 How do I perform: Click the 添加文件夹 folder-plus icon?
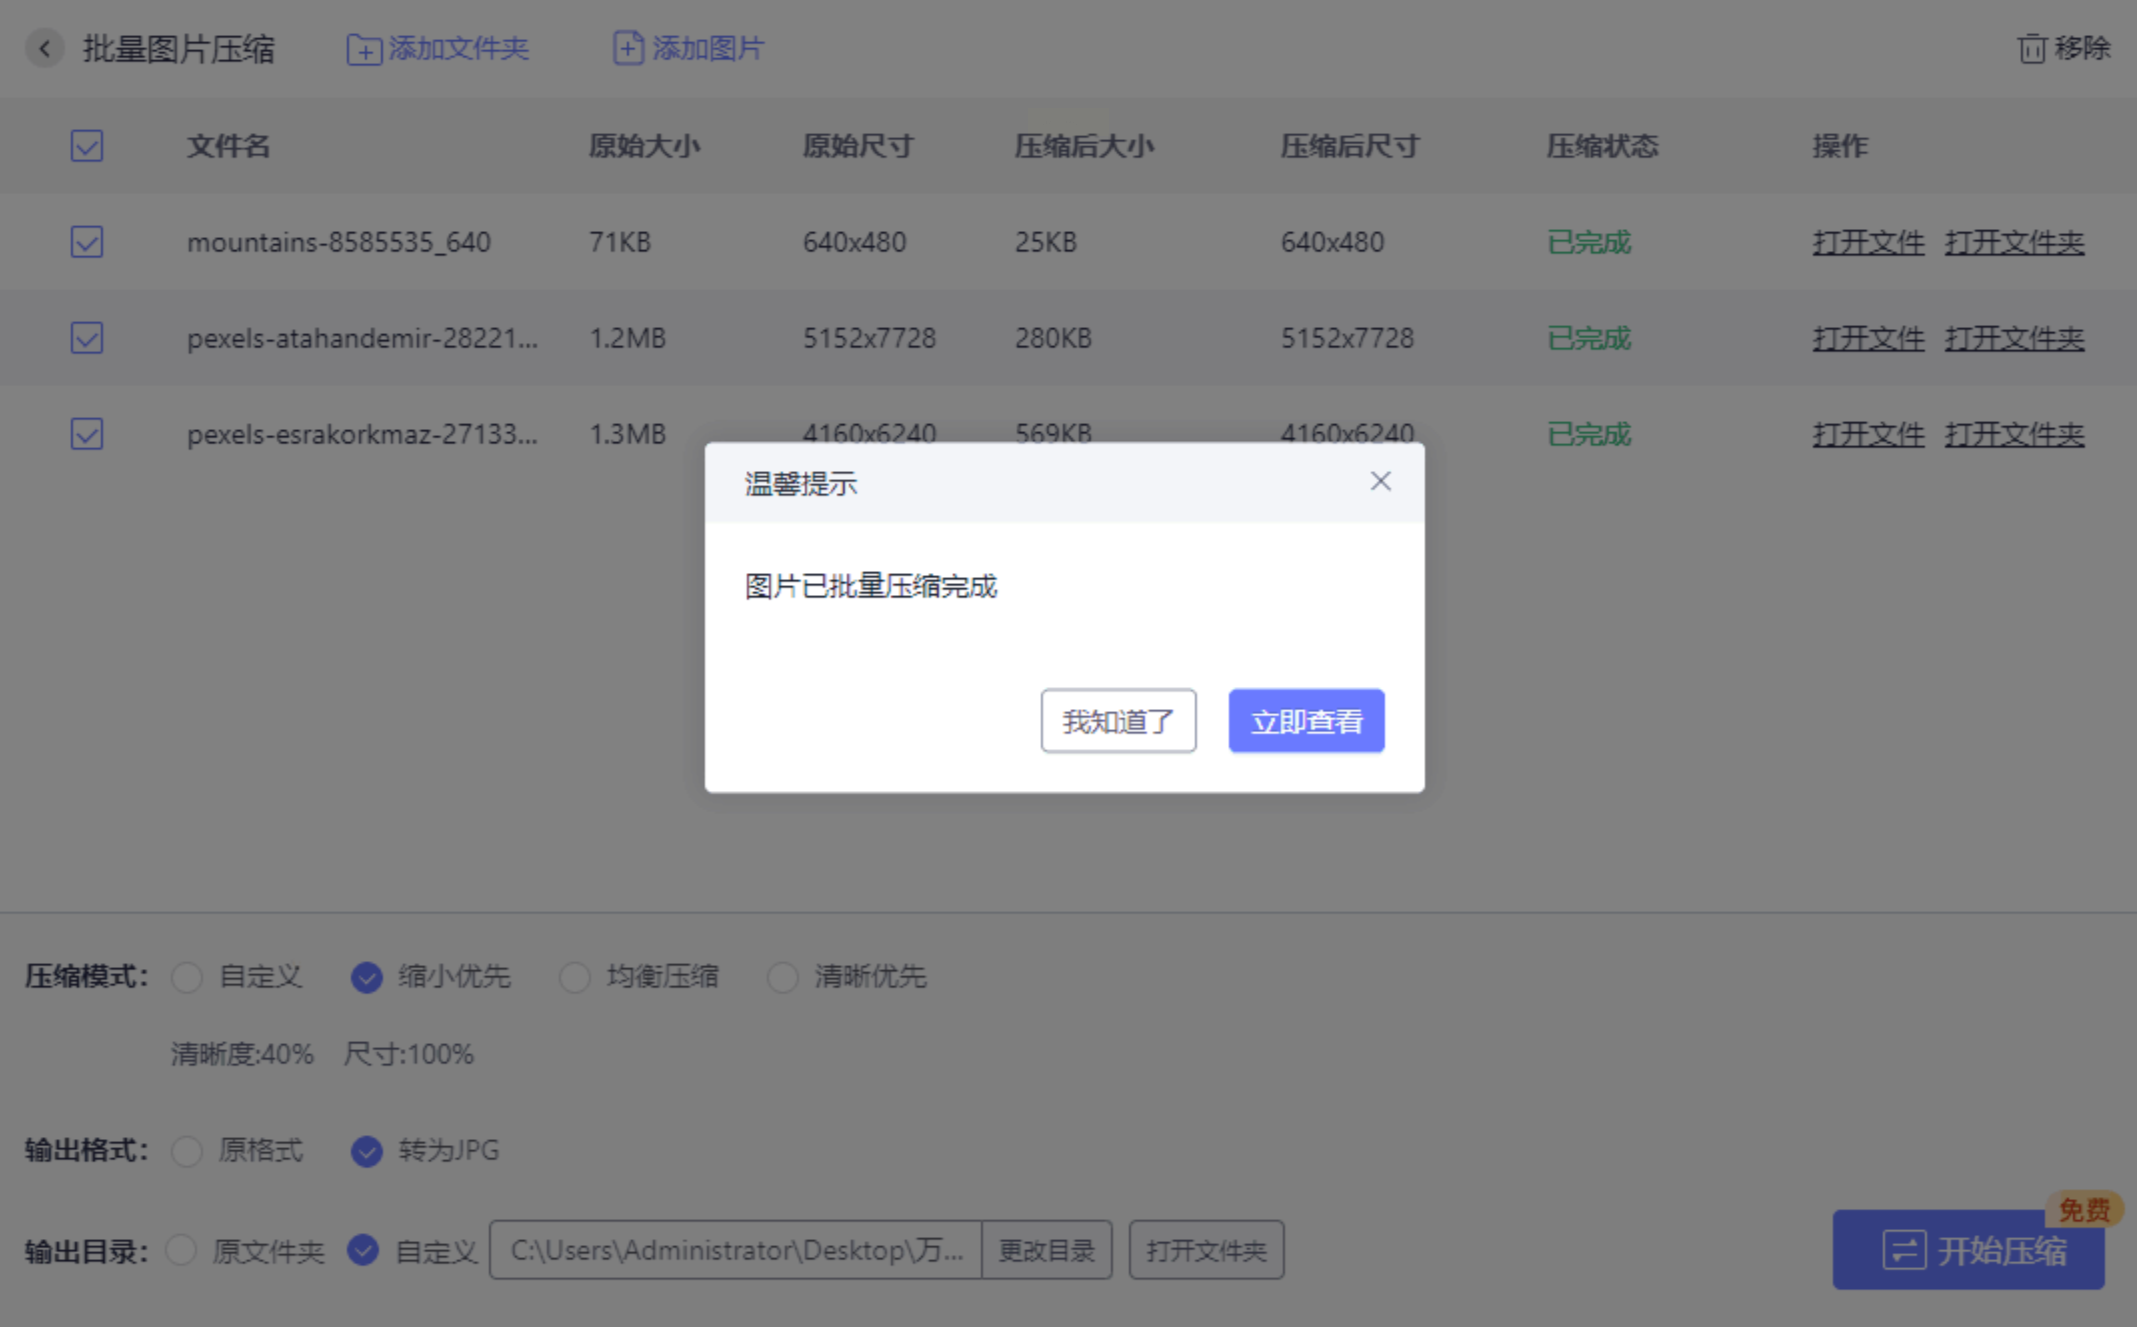pyautogui.click(x=363, y=49)
